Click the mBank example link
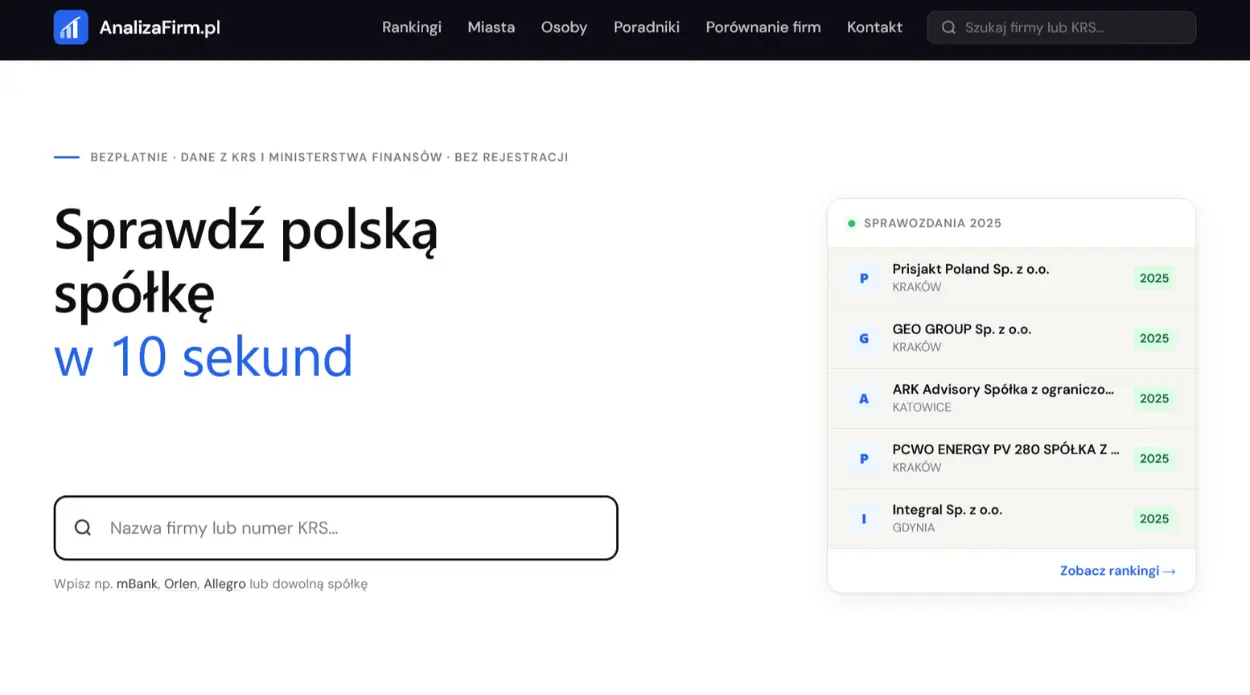Screen dimensions: 1250x695 [137, 583]
